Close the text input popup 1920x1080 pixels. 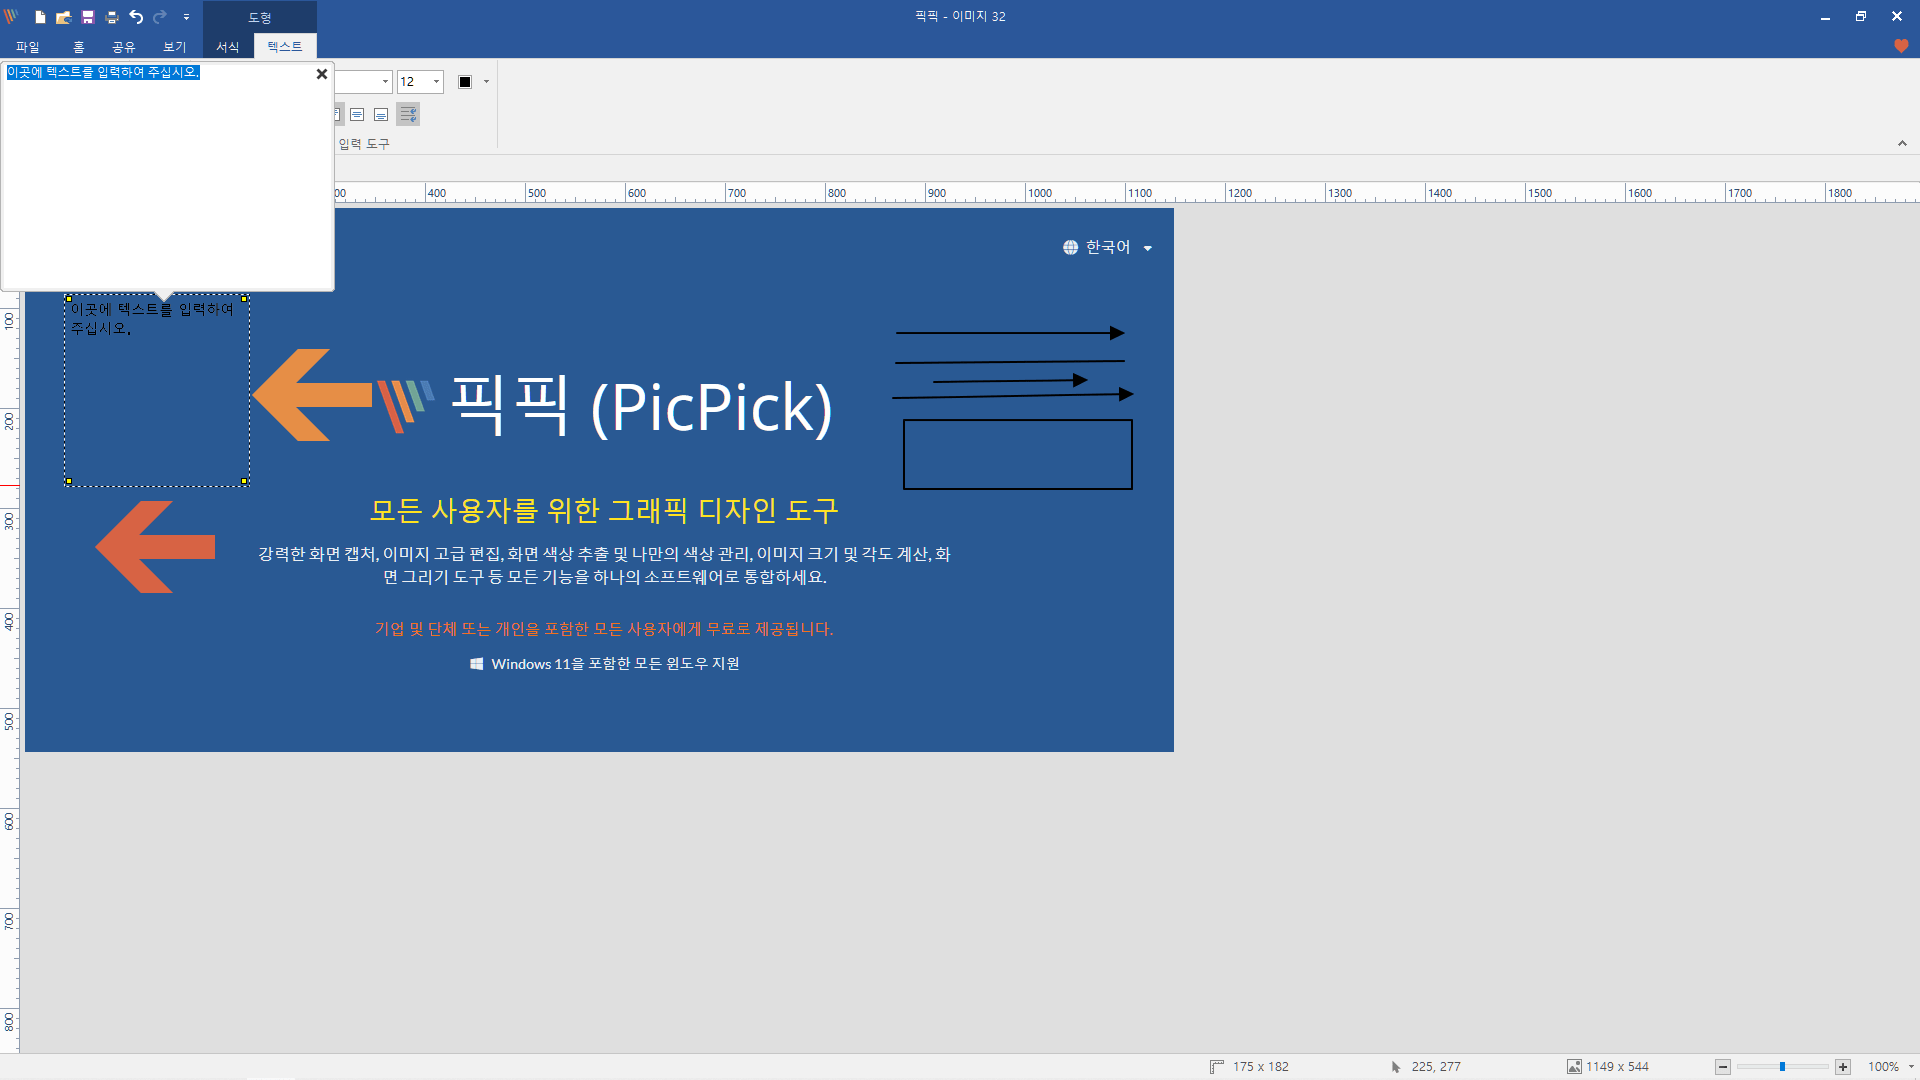(321, 74)
